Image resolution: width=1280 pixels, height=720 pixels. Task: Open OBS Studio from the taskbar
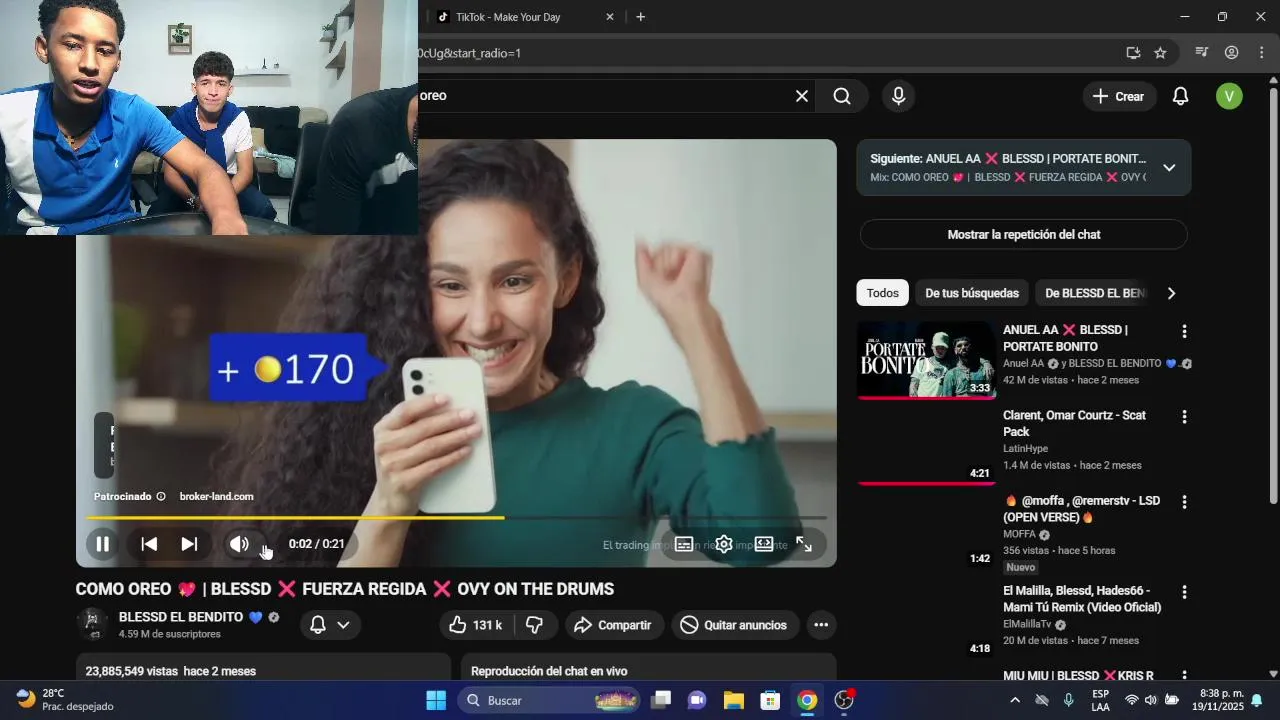[844, 700]
